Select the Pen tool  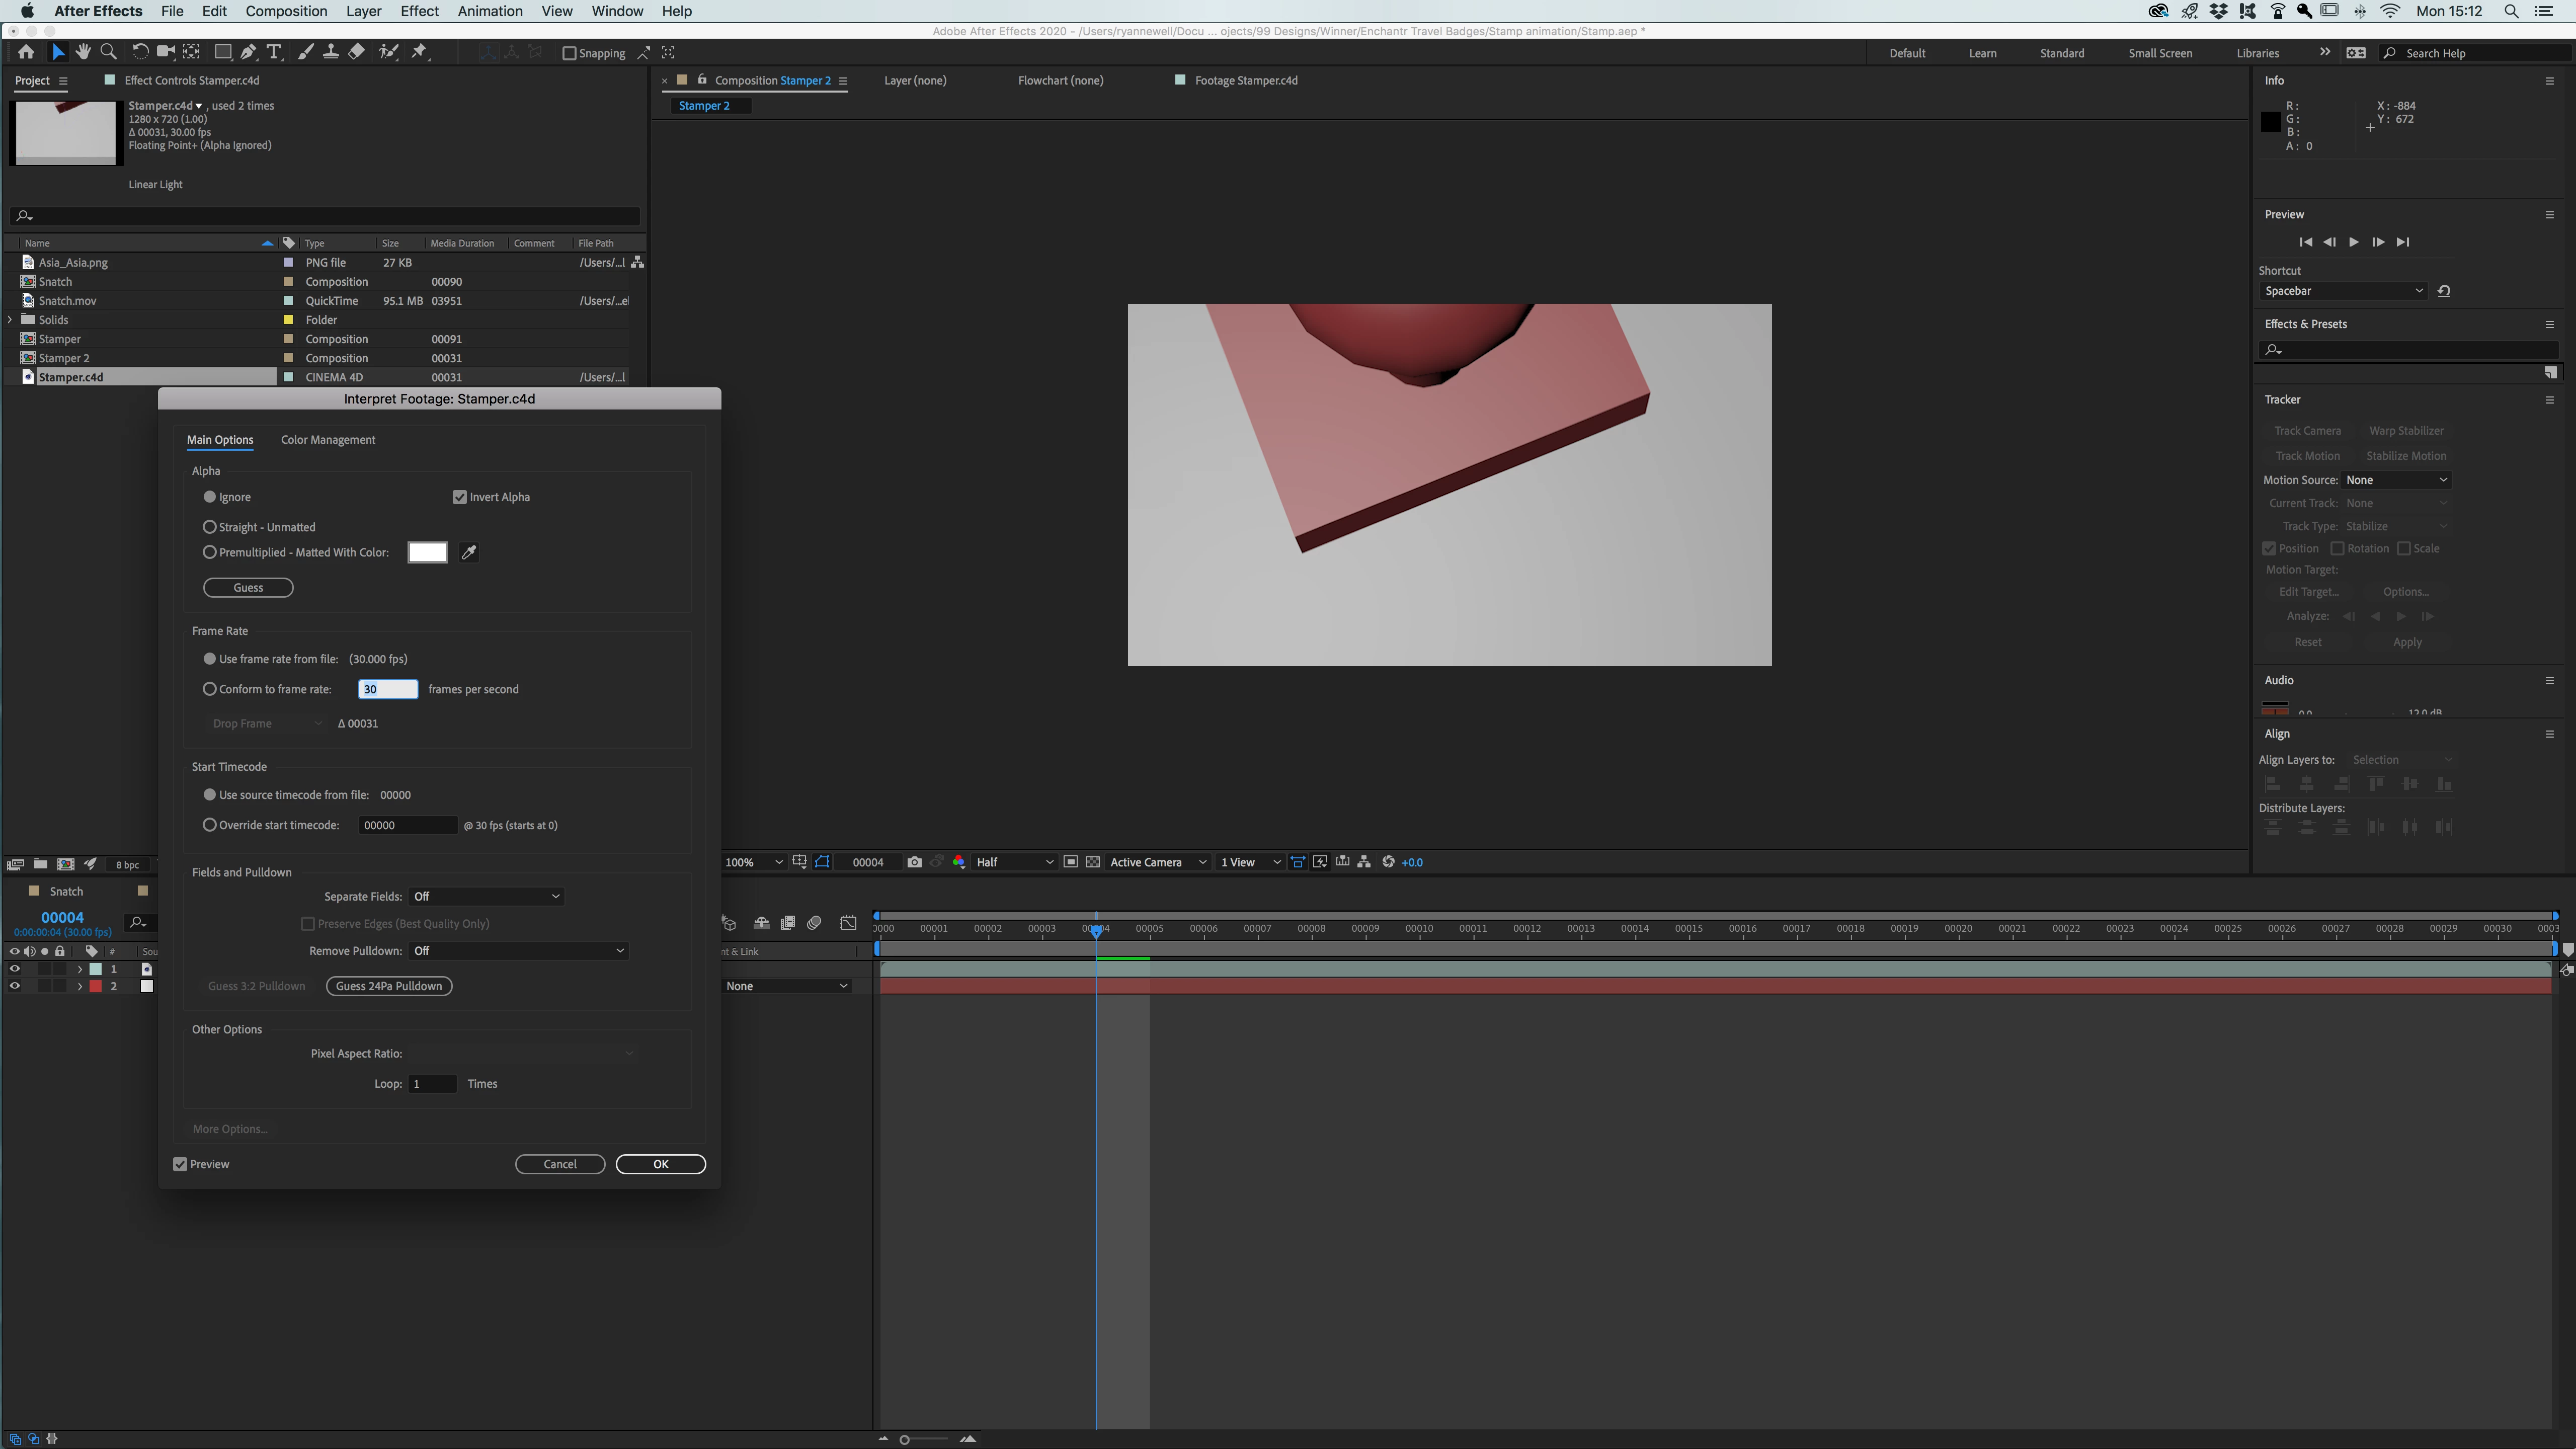point(248,52)
